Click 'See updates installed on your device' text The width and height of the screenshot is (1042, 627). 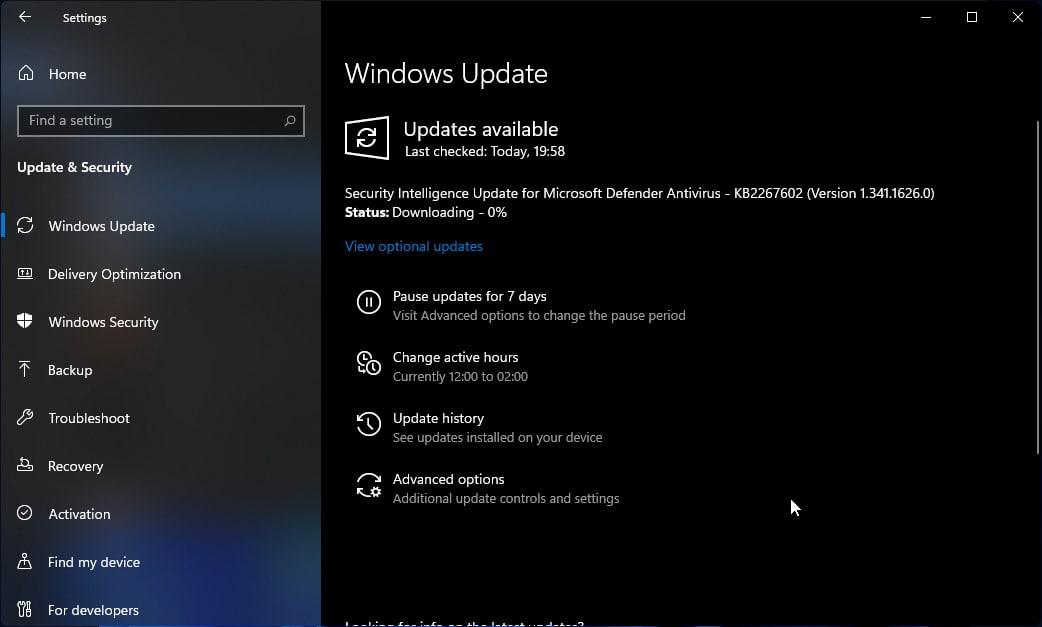tap(497, 438)
